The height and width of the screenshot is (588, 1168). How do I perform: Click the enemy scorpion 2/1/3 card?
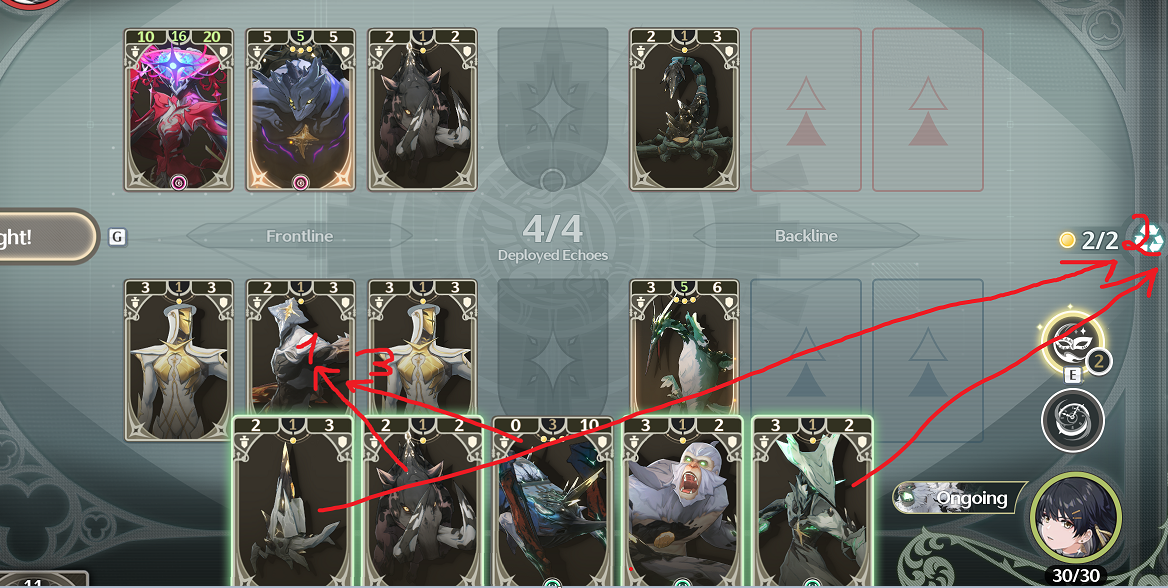(685, 110)
